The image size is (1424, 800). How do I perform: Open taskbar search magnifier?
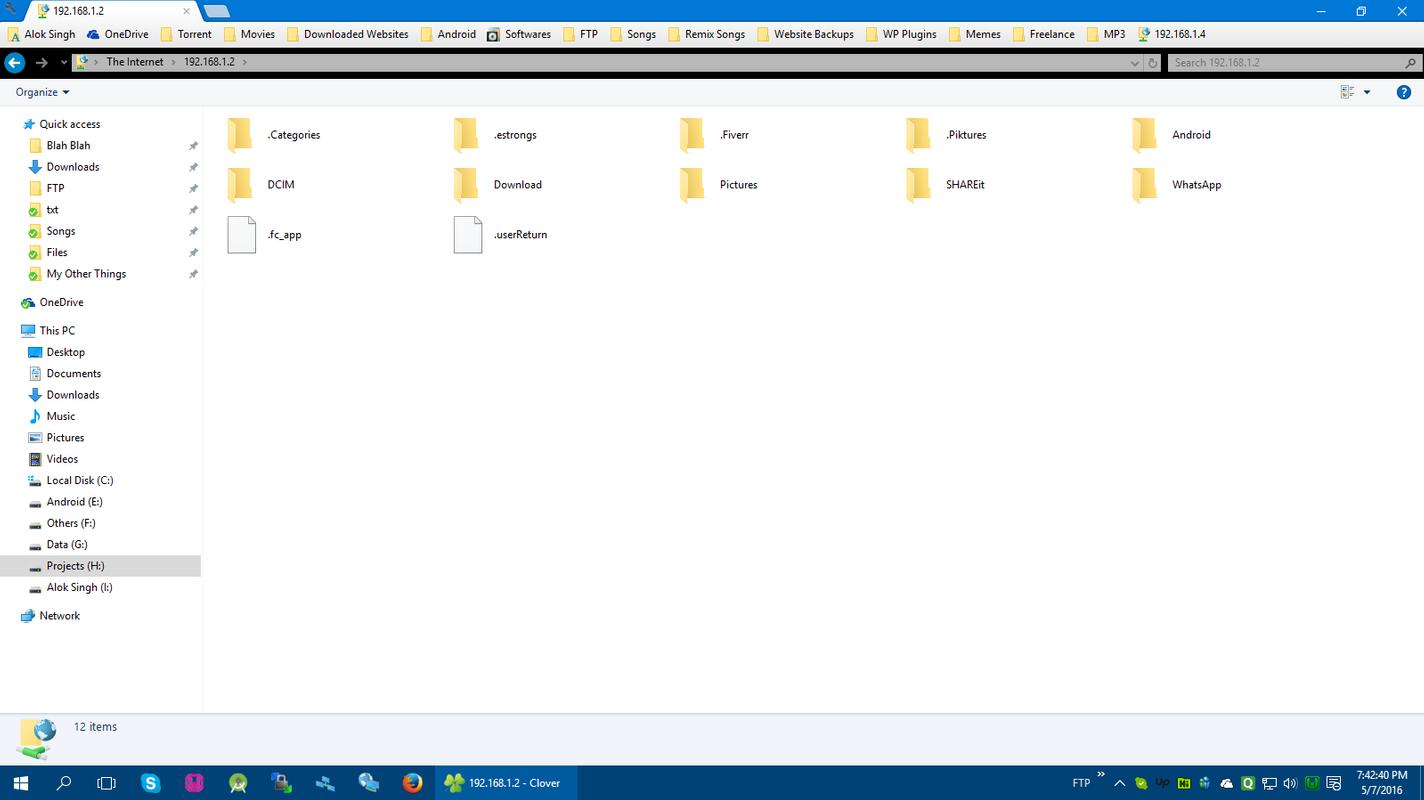64,783
